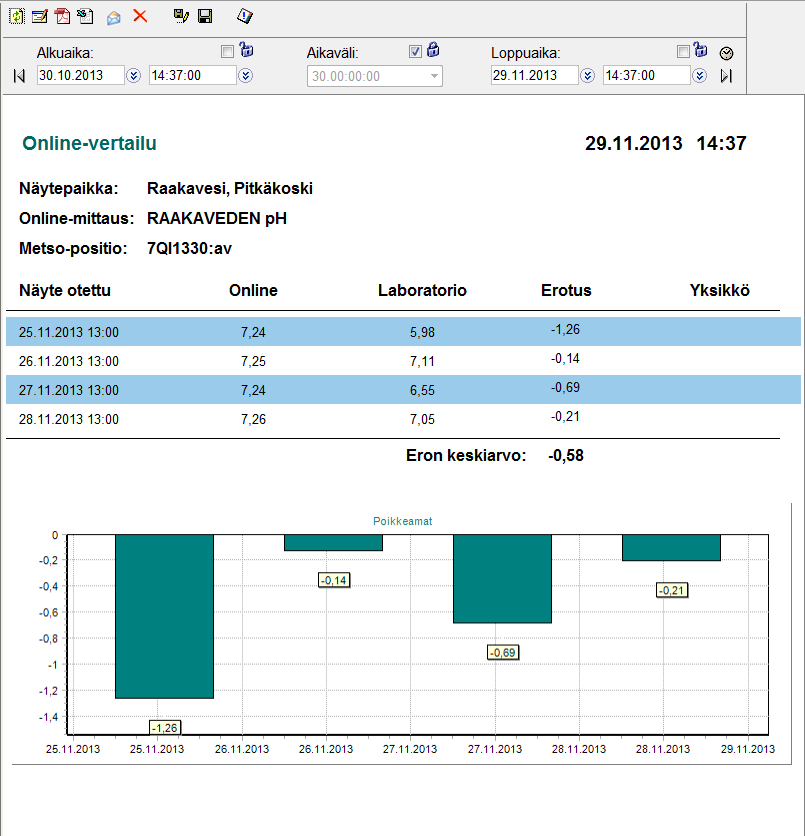Export the report to PDF
This screenshot has width=805, height=836.
pos(63,17)
